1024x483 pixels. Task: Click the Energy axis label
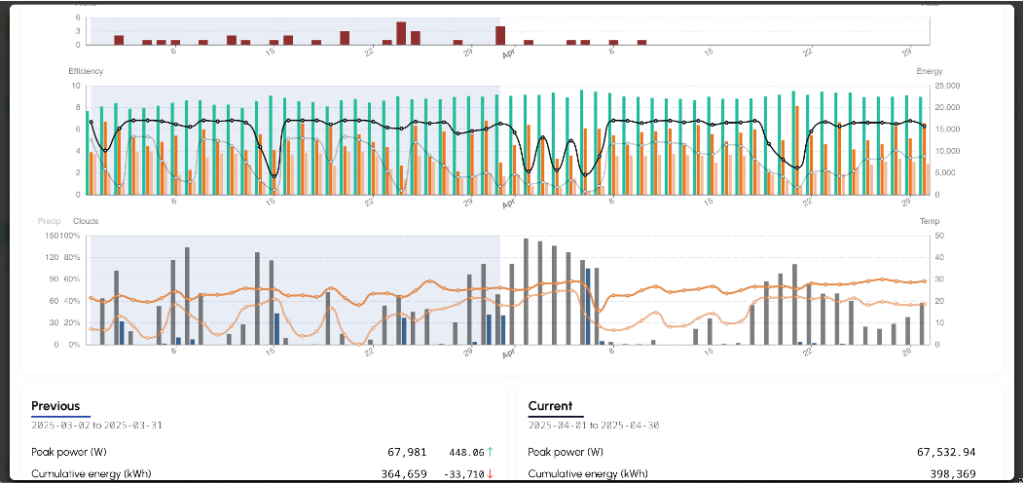929,71
